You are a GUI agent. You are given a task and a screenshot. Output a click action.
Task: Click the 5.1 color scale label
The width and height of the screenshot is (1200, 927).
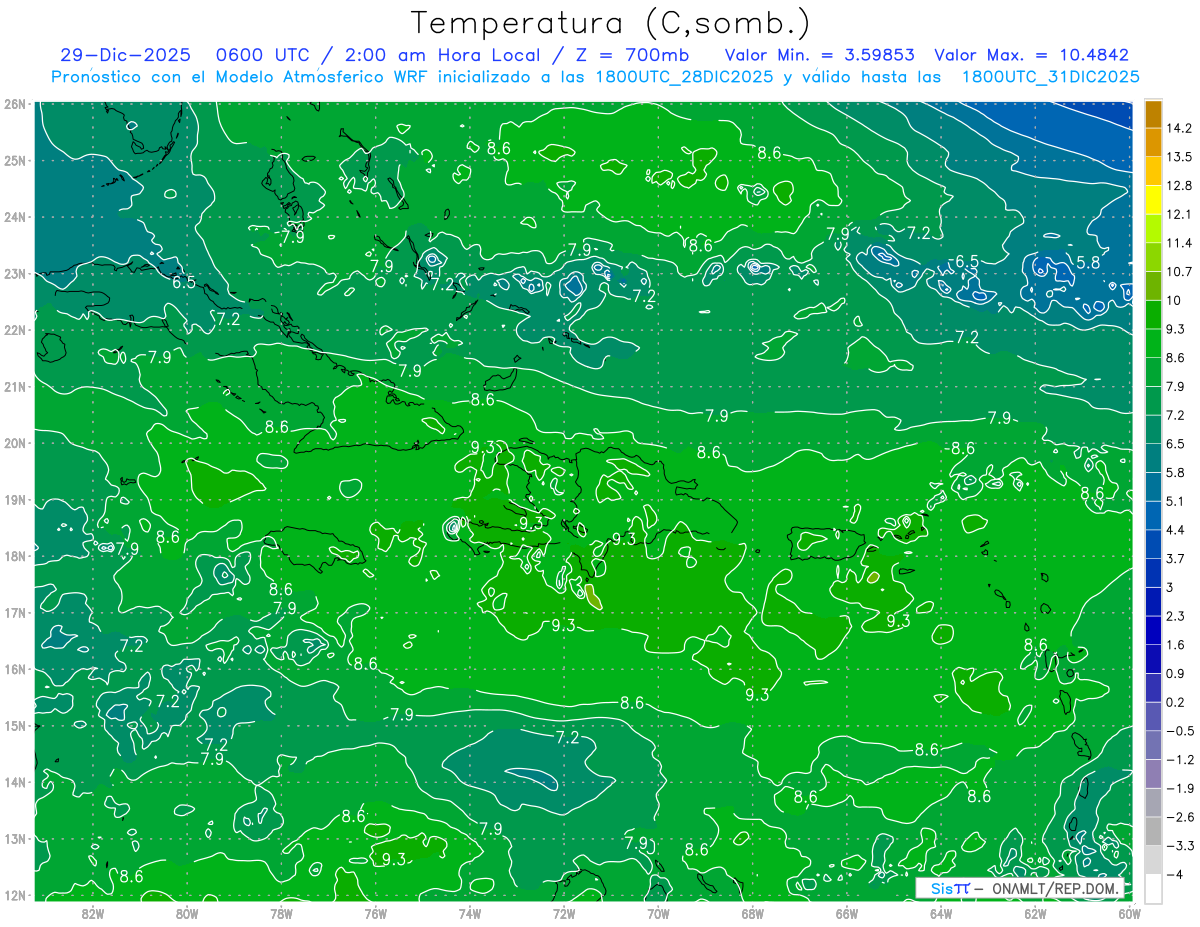[1175, 501]
